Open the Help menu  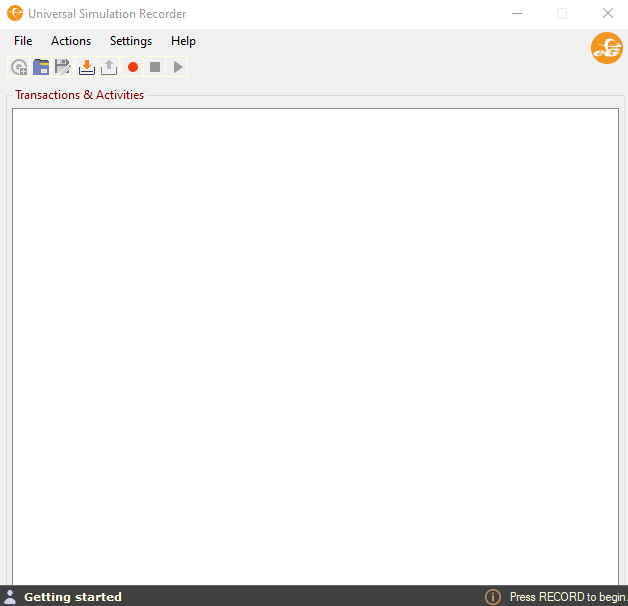[x=183, y=41]
